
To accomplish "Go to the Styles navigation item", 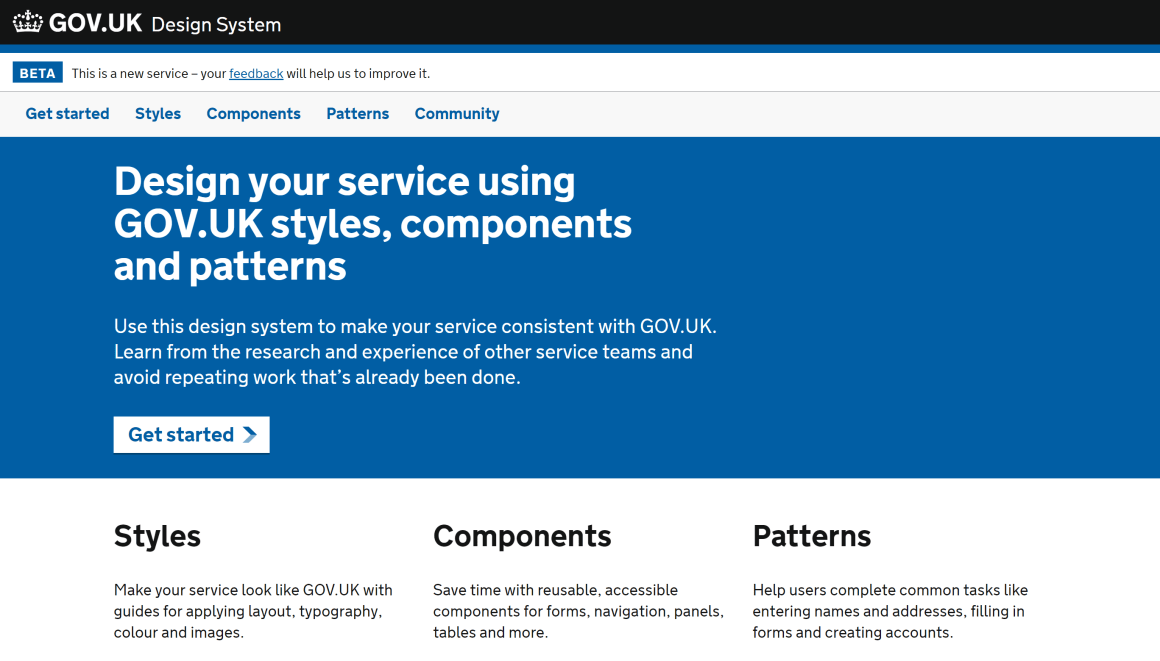I will (x=158, y=113).
